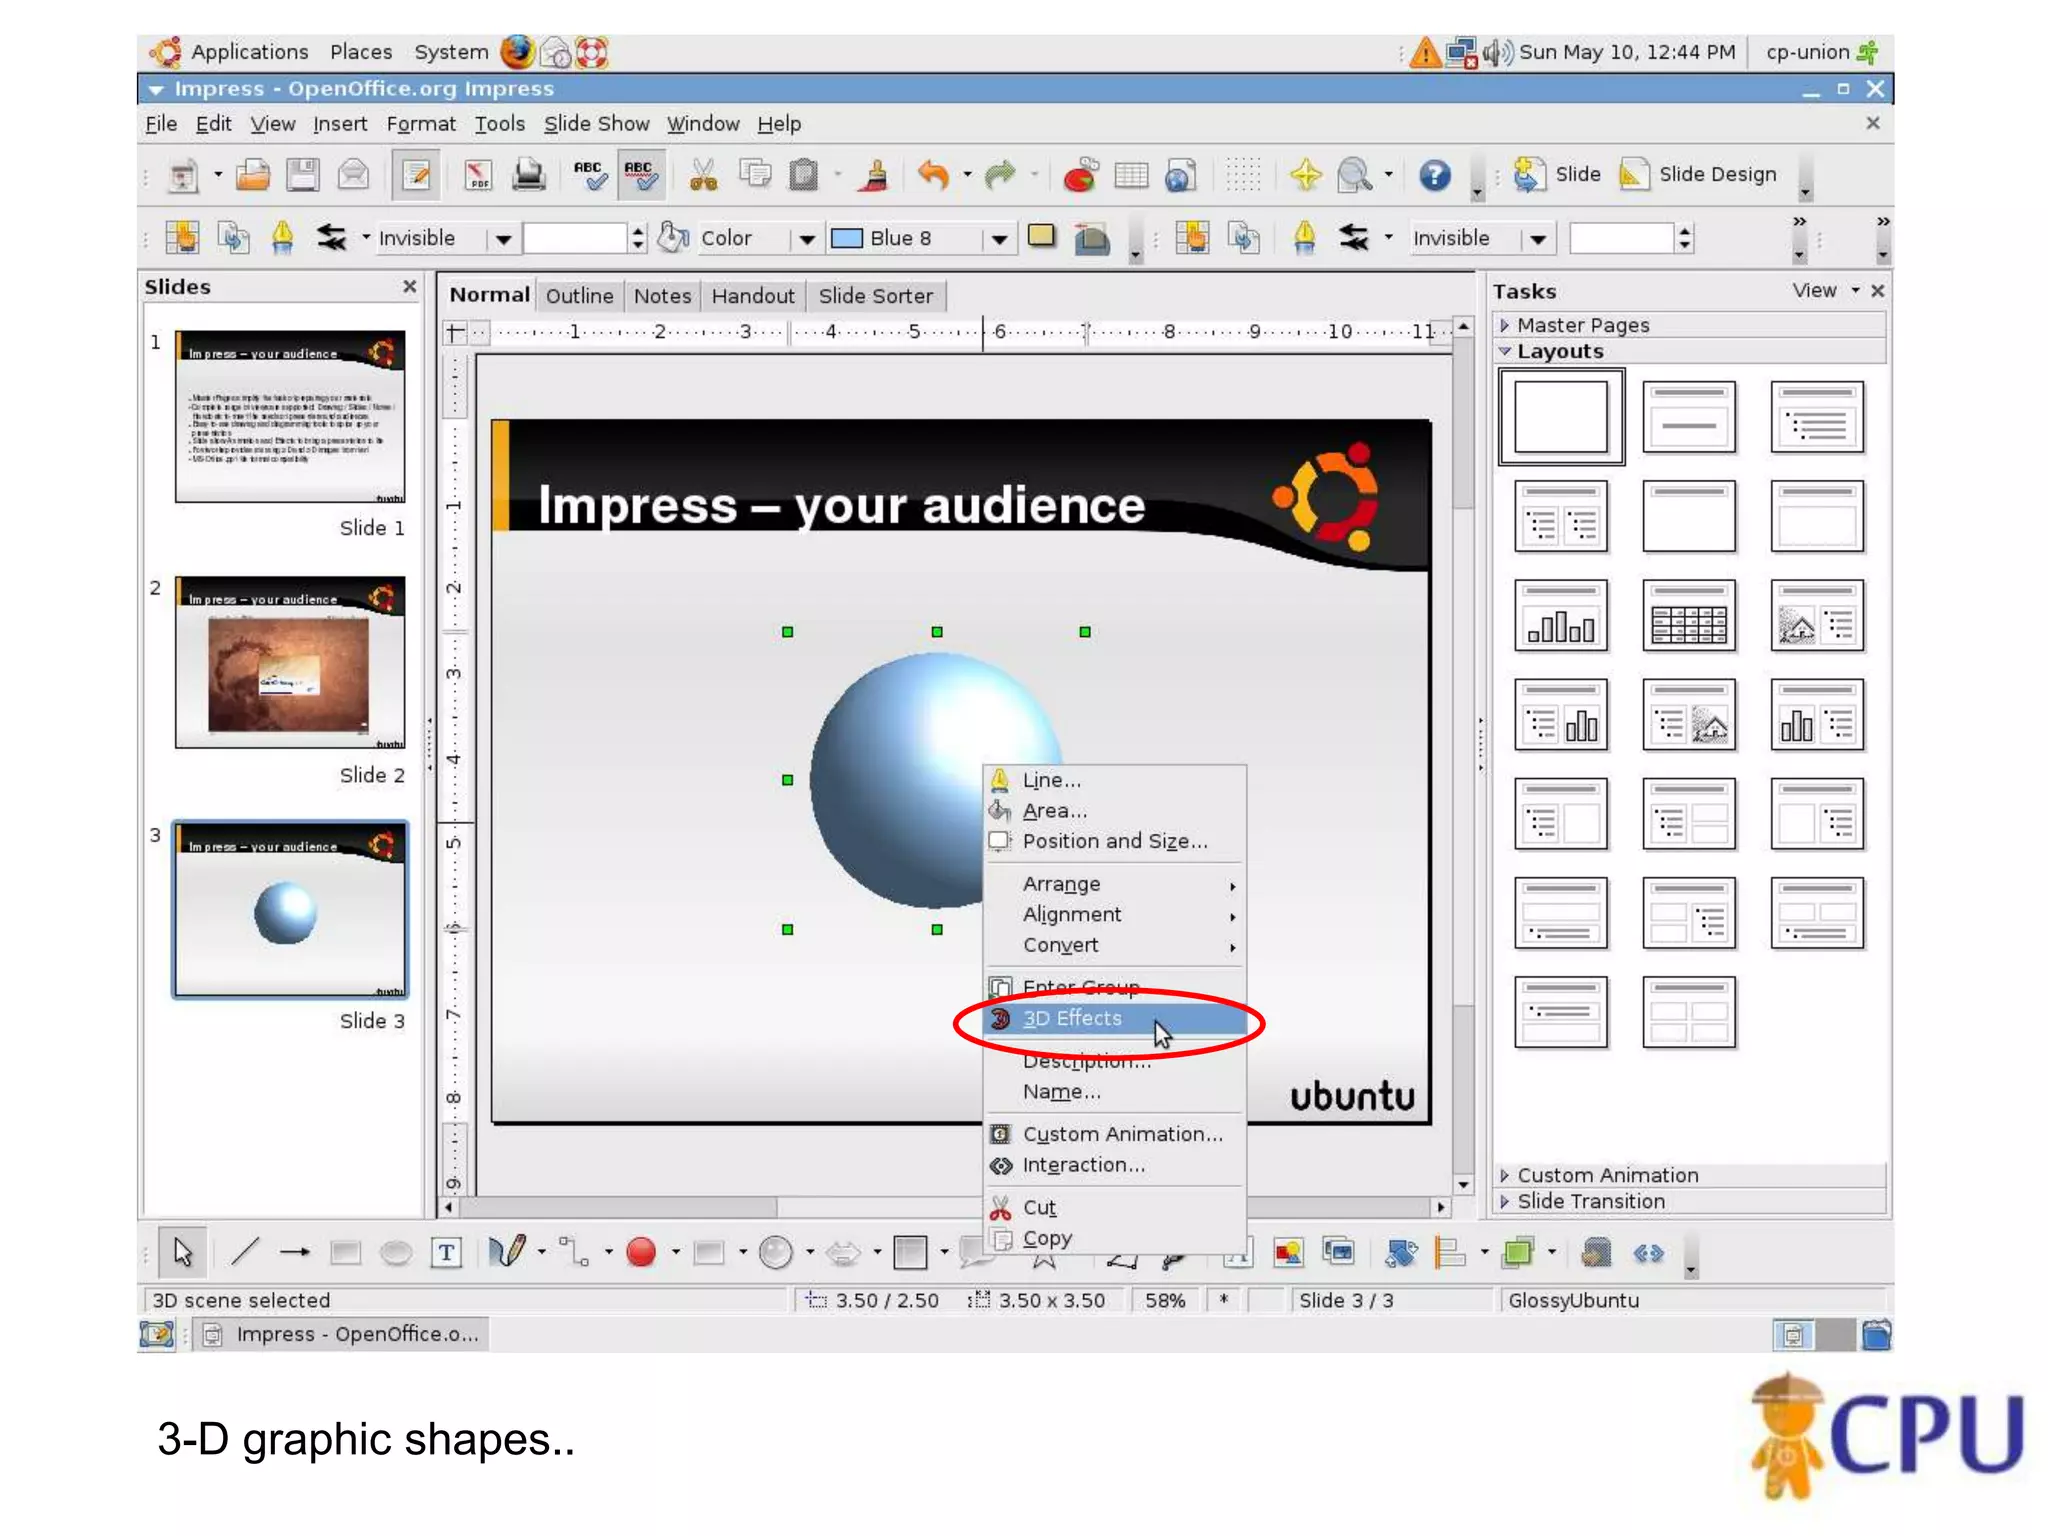
Task: Click the Slide Design button
Action: [x=1698, y=175]
